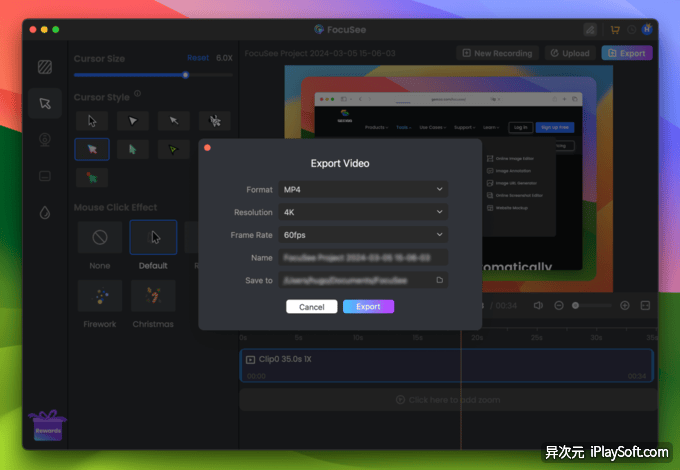Select the Clip0 35.0s 1X timeline clip
The height and width of the screenshot is (470, 680).
(x=446, y=365)
